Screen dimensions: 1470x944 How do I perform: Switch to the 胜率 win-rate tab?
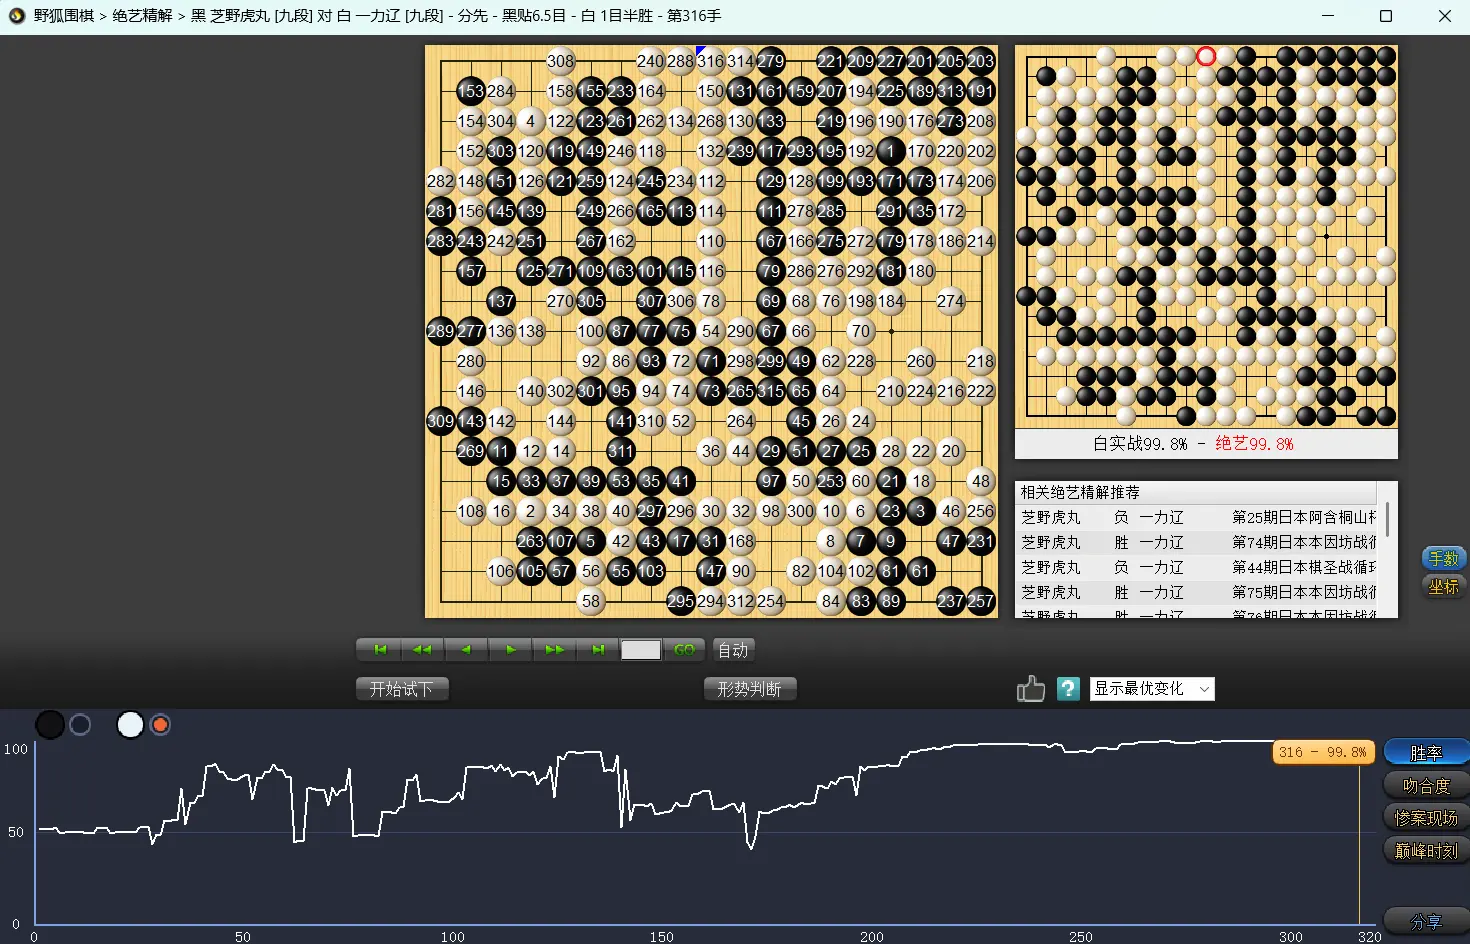click(x=1426, y=753)
